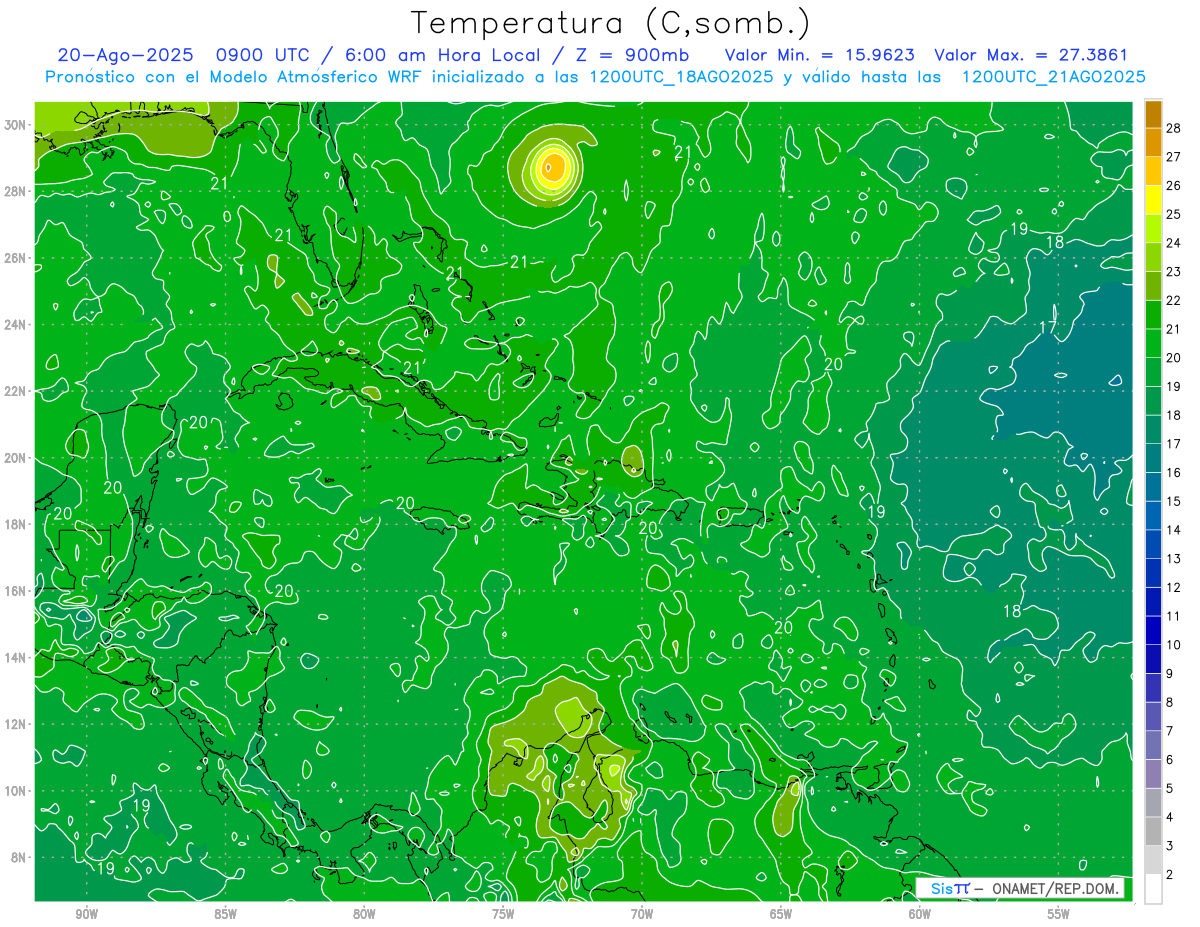Image resolution: width=1200 pixels, height=927 pixels.
Task: Click the lime swatch between 23 and 24
Action: [x=1153, y=256]
